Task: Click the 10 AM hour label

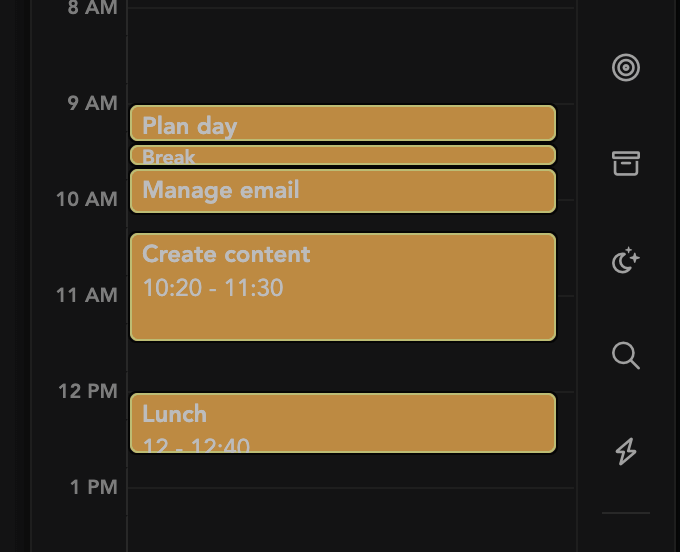Action: click(x=87, y=199)
